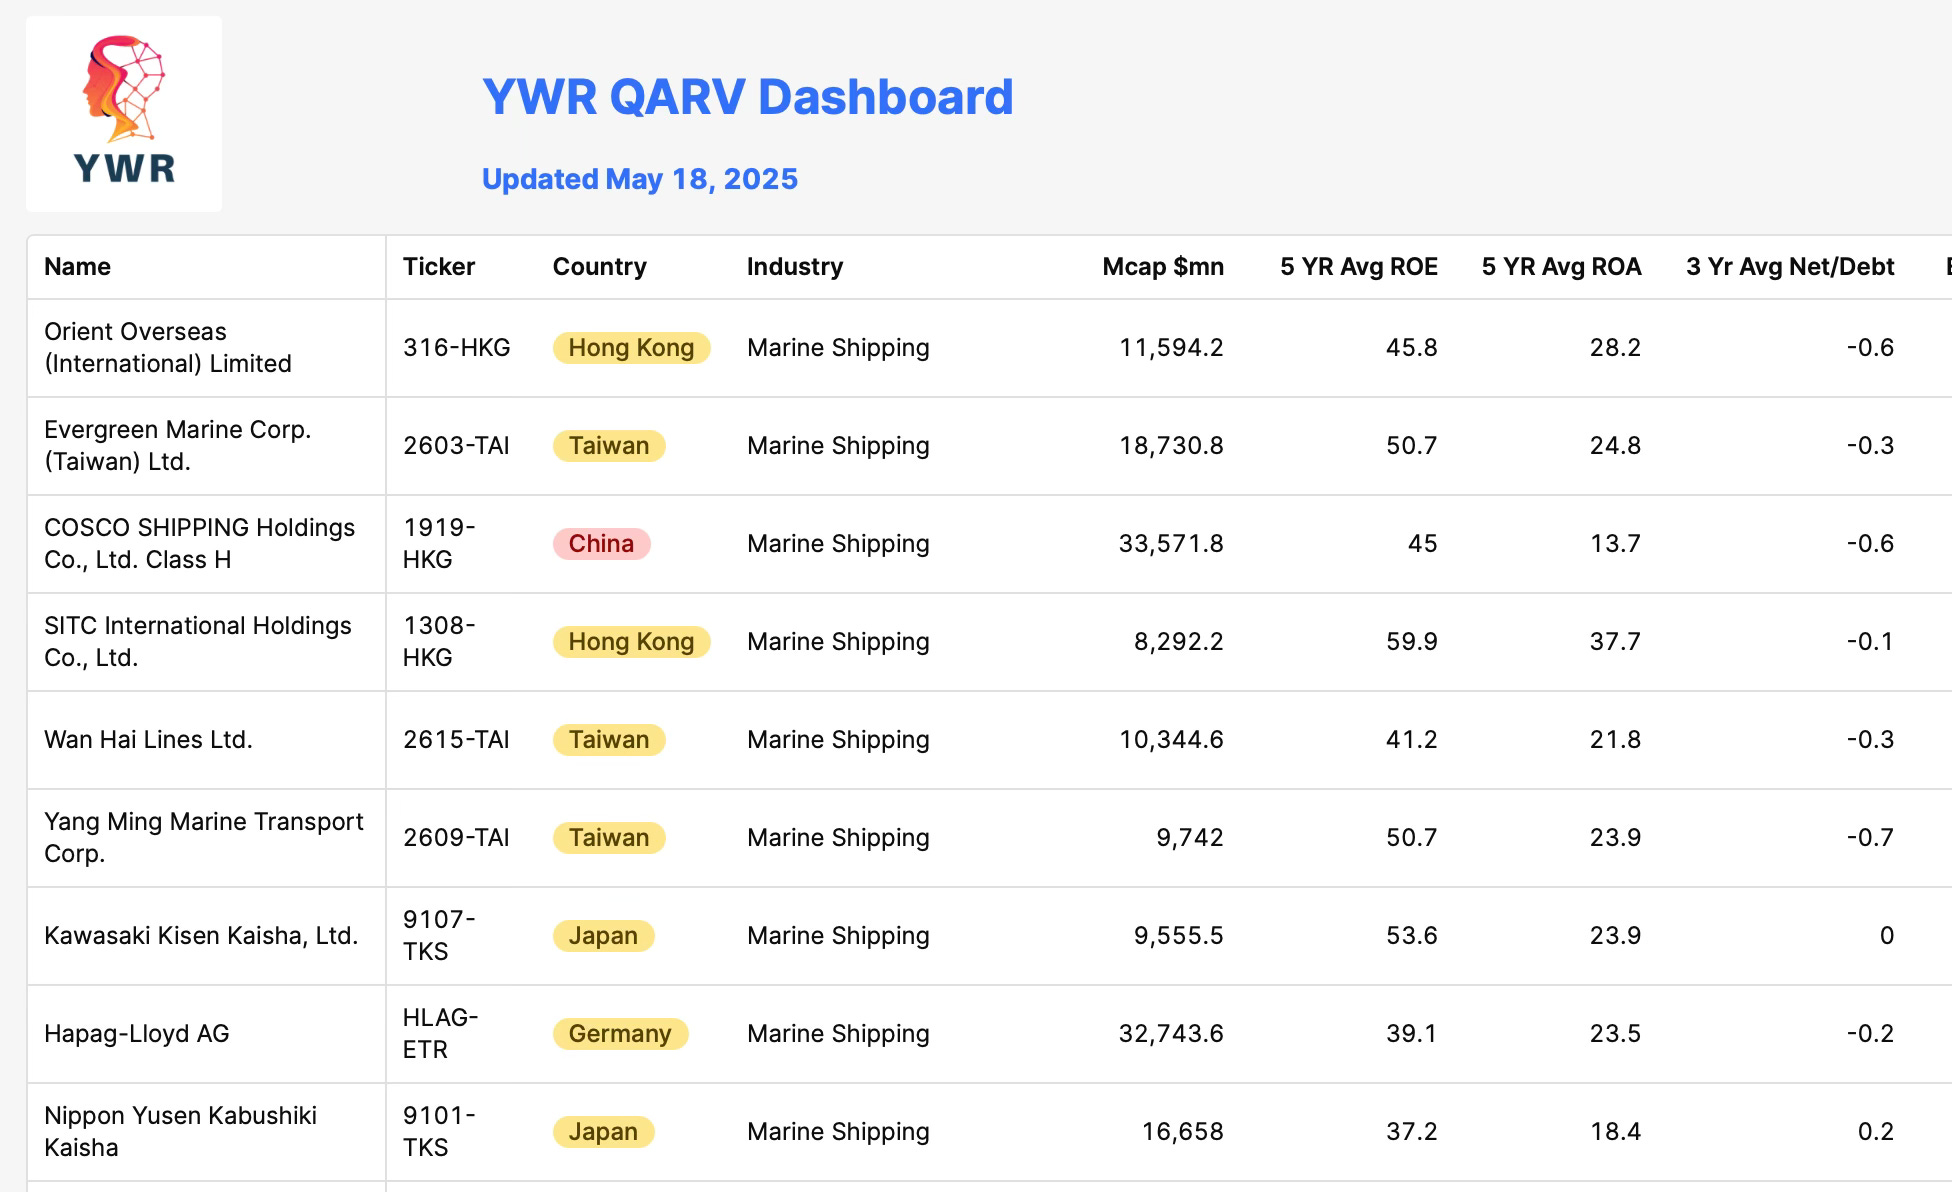Viewport: 1952px width, 1192px height.
Task: Click Mcap value 33,571.8
Action: coord(1171,544)
